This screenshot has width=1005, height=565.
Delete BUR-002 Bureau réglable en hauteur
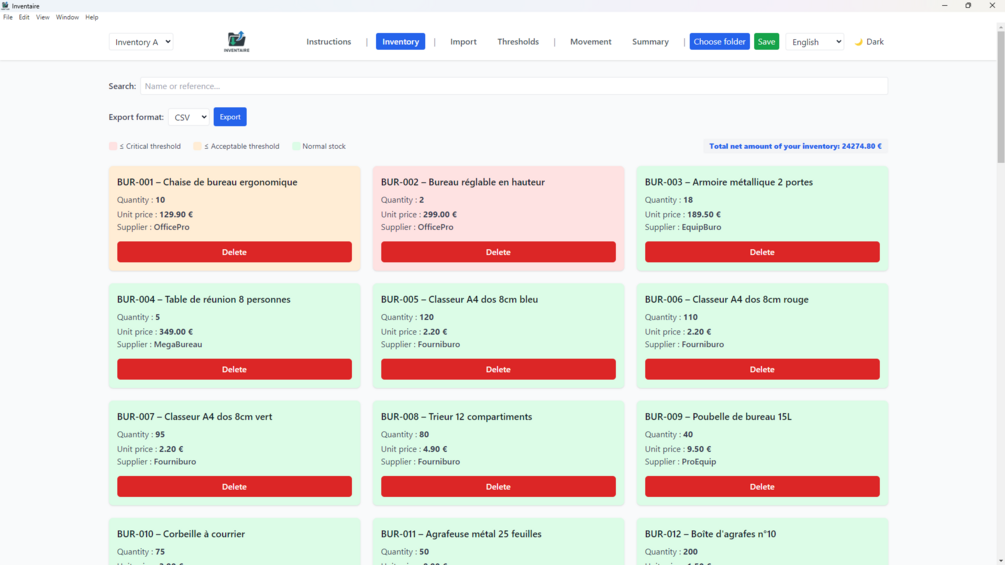pyautogui.click(x=498, y=252)
